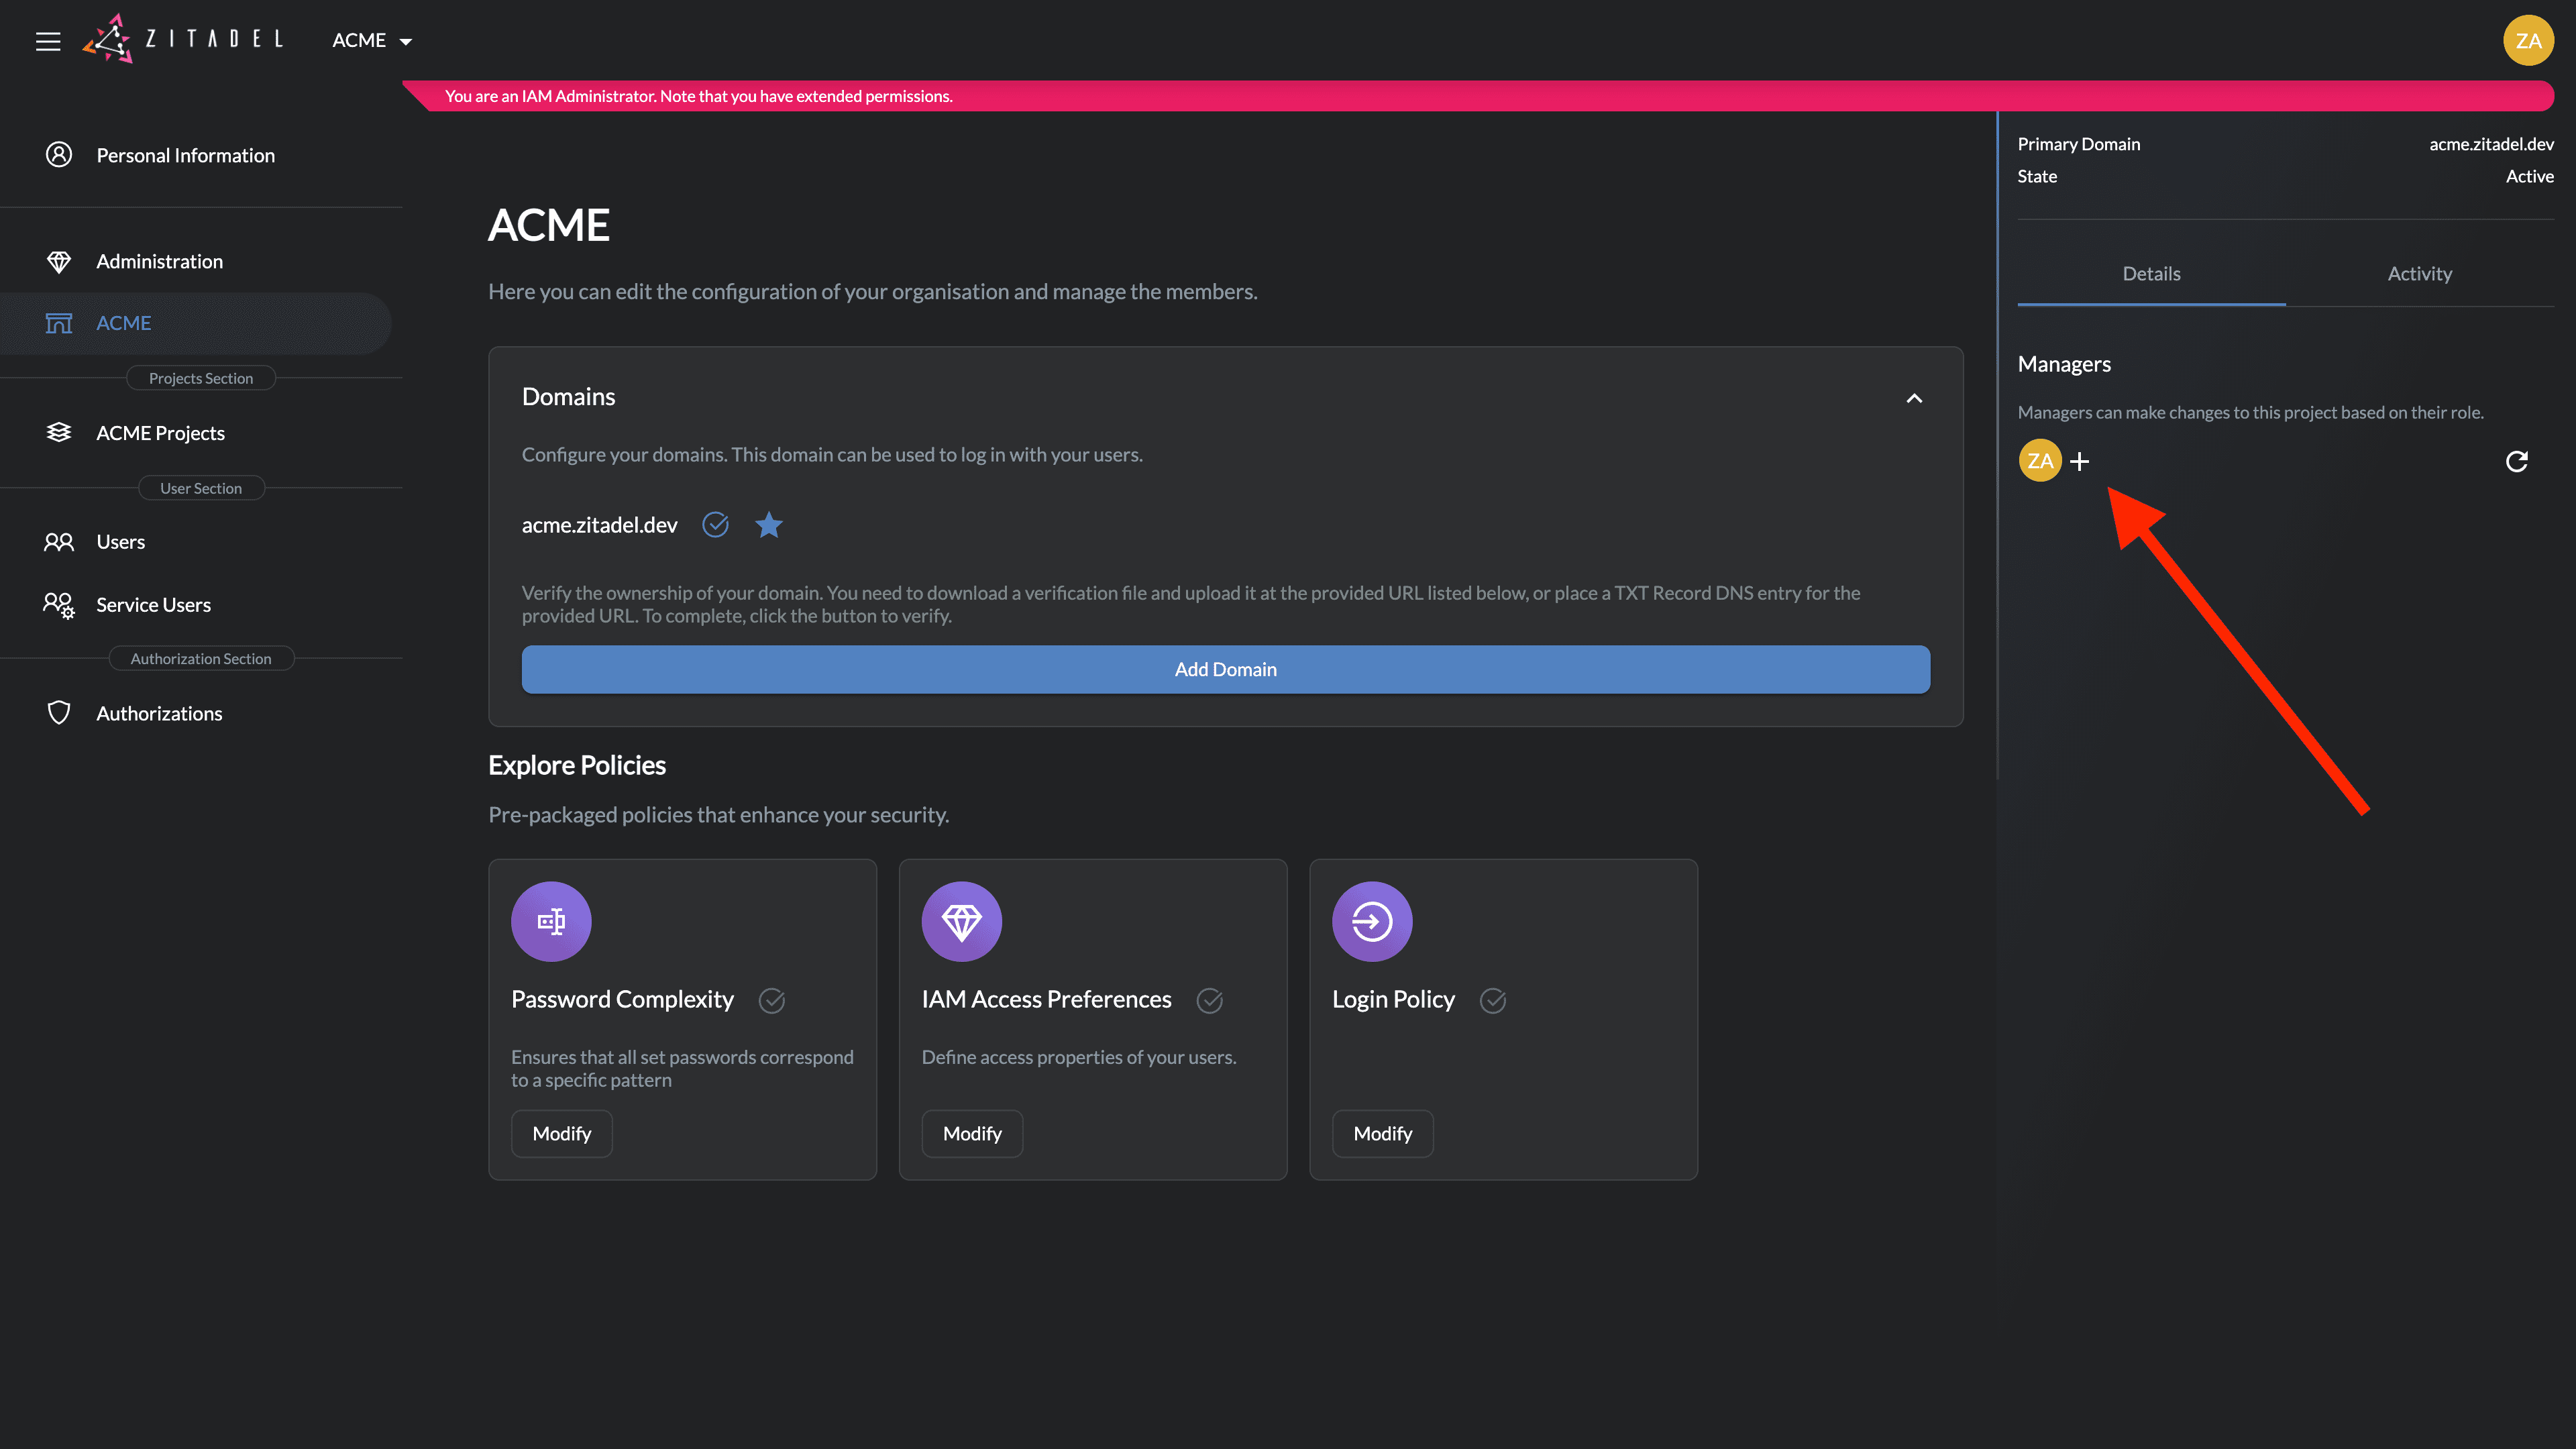Click the checkmark next to Login Policy
2576x1449 pixels.
pos(1493,1000)
